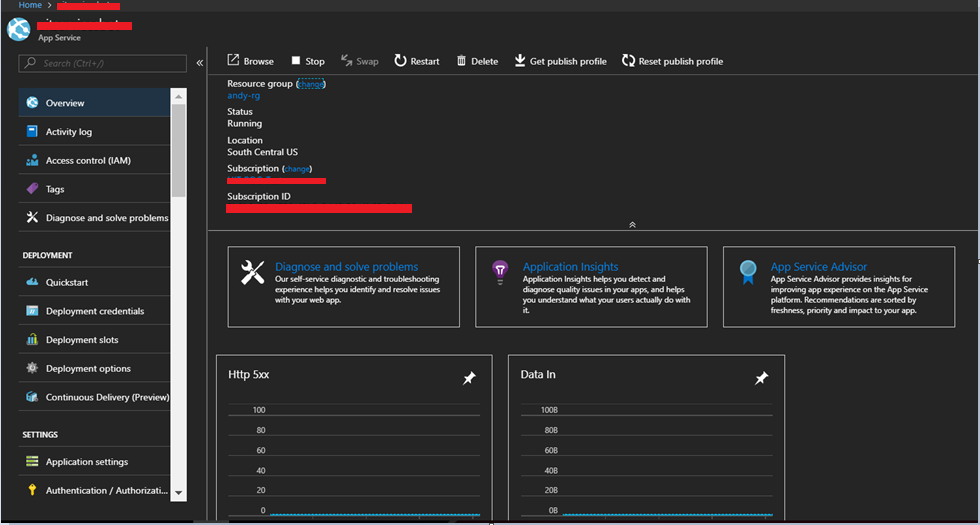Collapse the sidebar with double chevron

pyautogui.click(x=199, y=63)
